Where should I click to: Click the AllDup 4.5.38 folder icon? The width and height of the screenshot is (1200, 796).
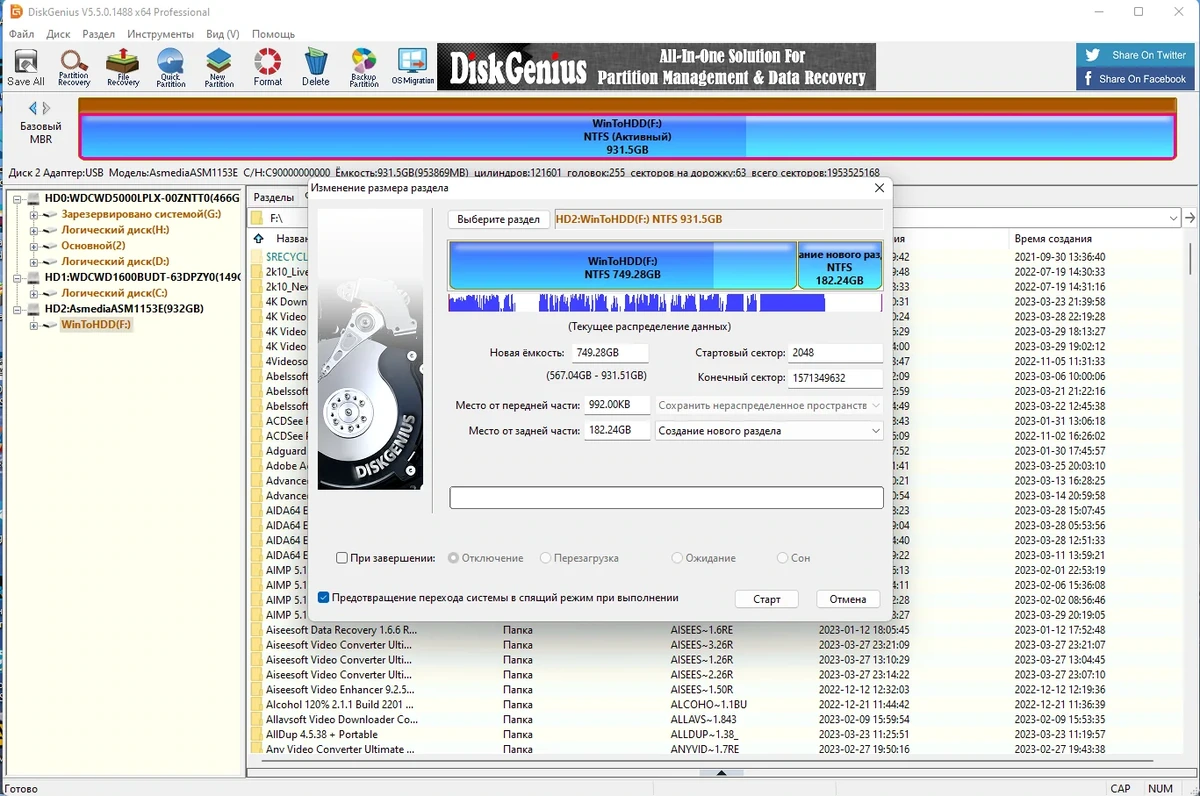pos(257,734)
